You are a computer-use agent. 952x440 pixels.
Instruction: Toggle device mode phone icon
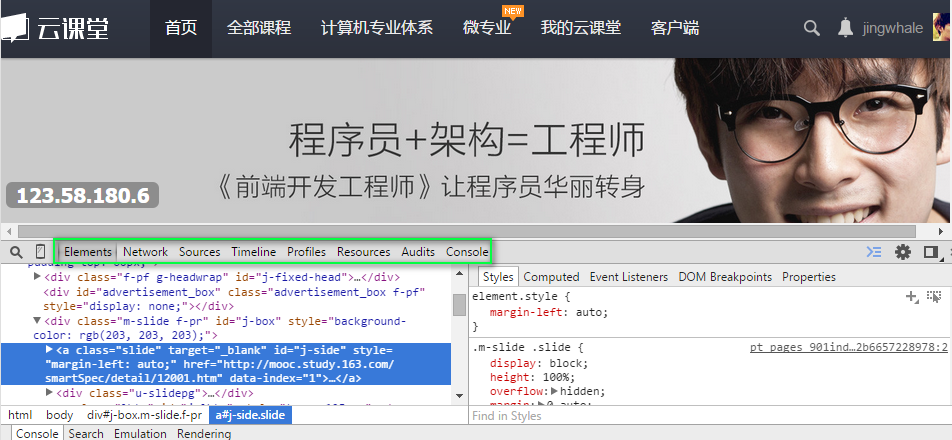40,252
